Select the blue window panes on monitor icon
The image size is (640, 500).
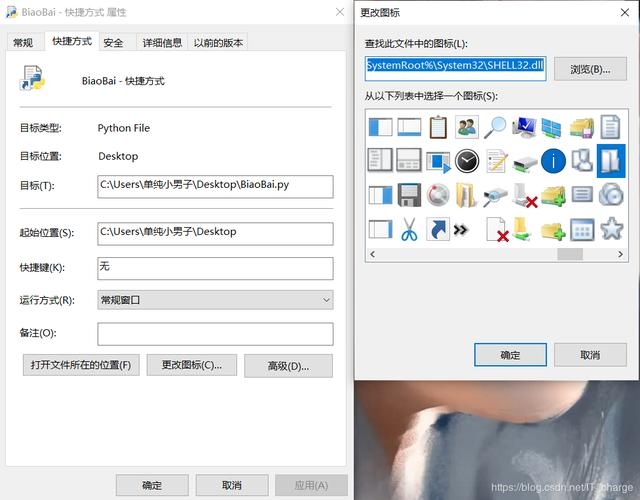pos(551,127)
